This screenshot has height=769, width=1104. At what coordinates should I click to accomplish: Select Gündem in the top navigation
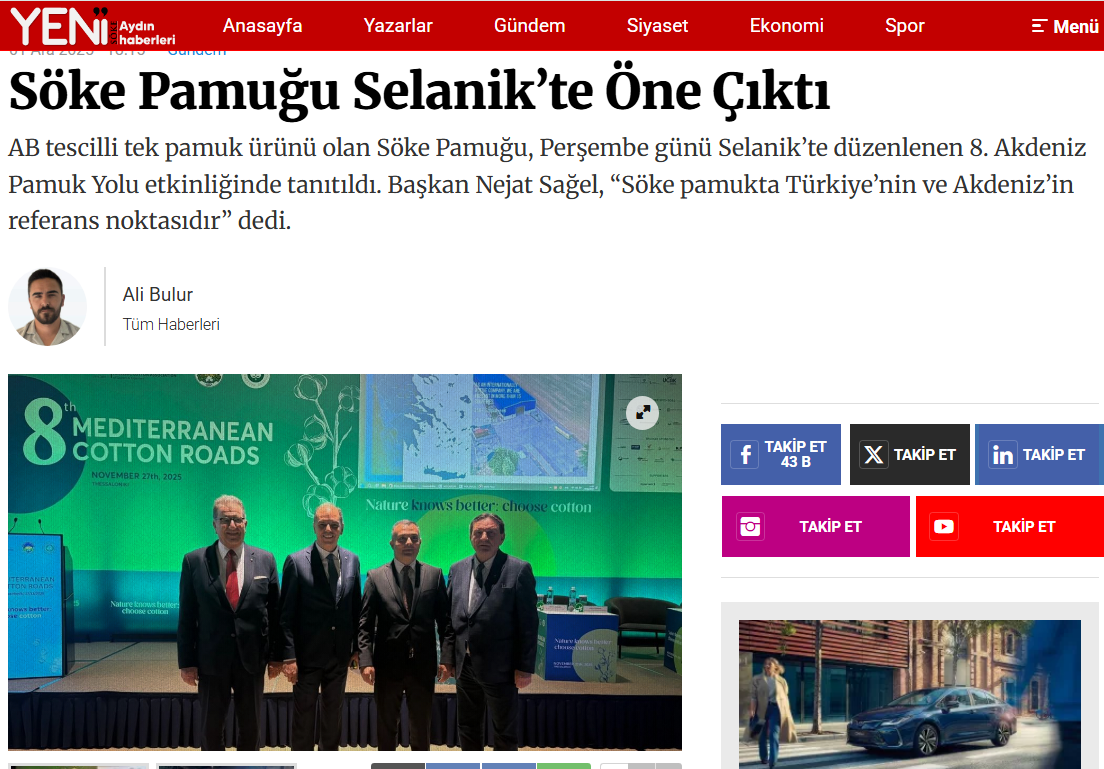click(529, 26)
